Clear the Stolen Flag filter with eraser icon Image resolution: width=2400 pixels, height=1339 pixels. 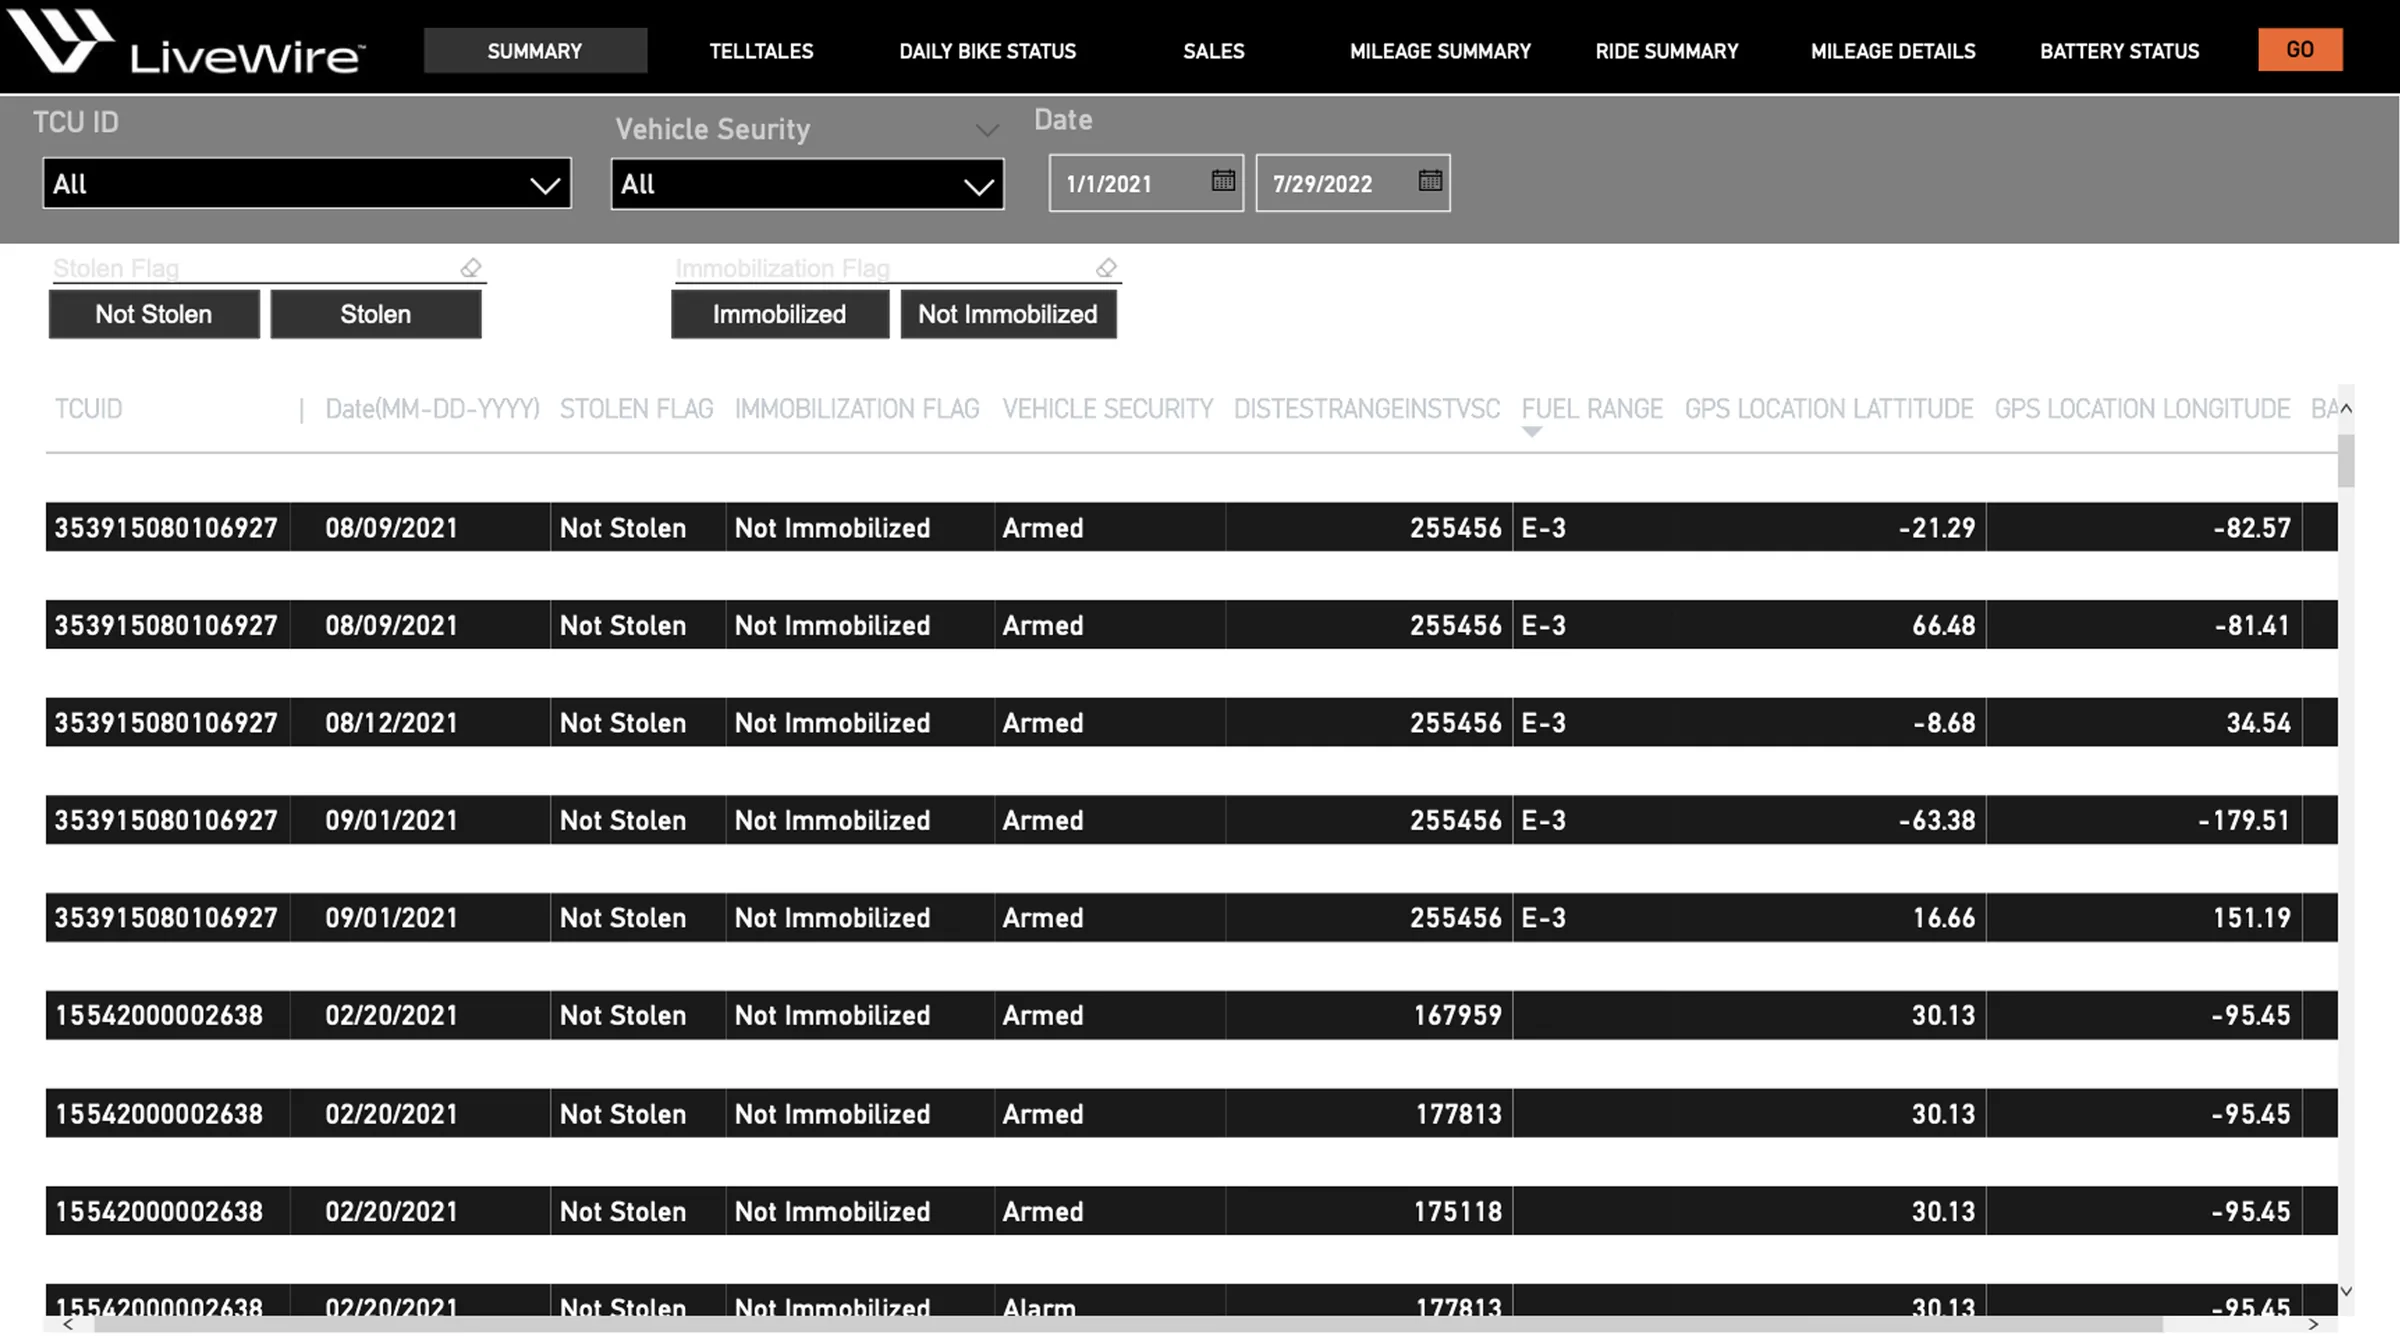point(471,268)
